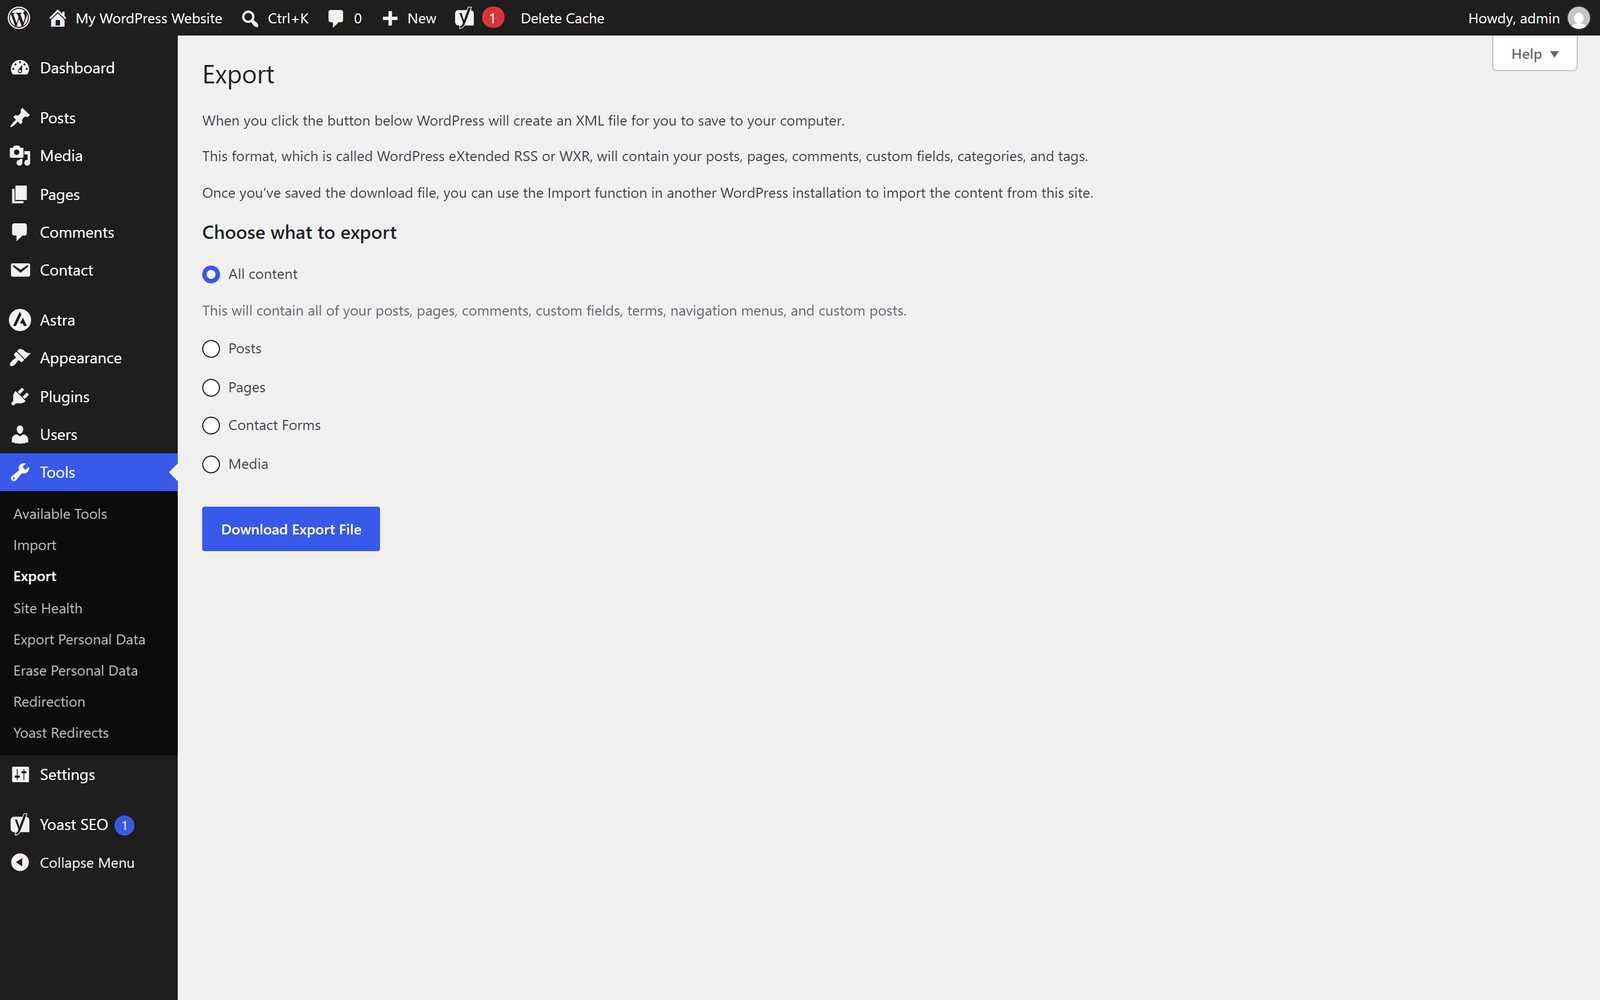Open the Astra theme icon
This screenshot has width=1600, height=1000.
[x=20, y=320]
